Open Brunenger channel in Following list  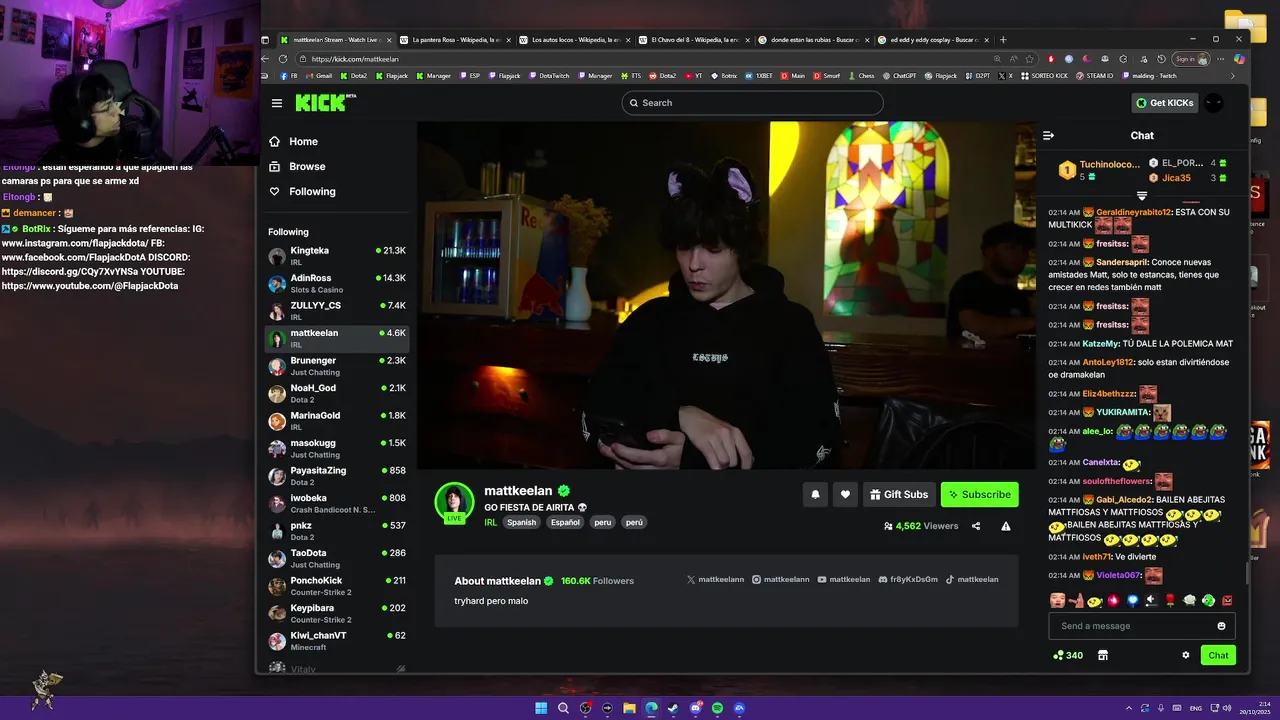pos(337,366)
